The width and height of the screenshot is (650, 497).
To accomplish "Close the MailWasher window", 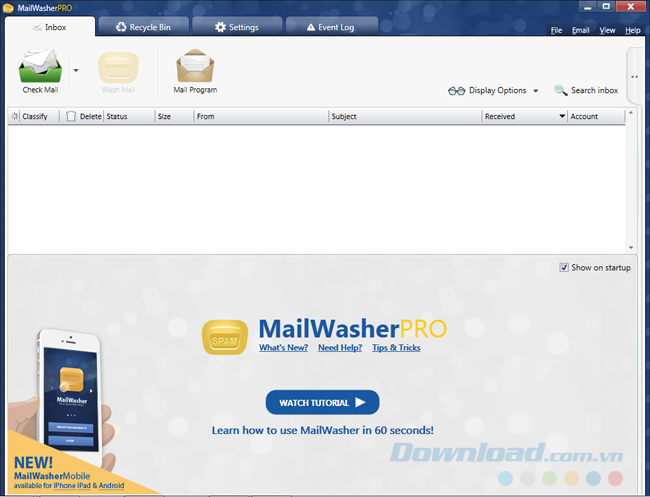I will tap(631, 7).
